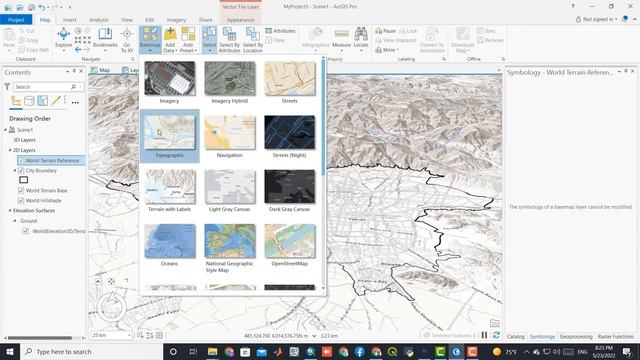Toggle World Terrain Base layer visibility
Screen dimensions: 640x360
[x=21, y=191]
